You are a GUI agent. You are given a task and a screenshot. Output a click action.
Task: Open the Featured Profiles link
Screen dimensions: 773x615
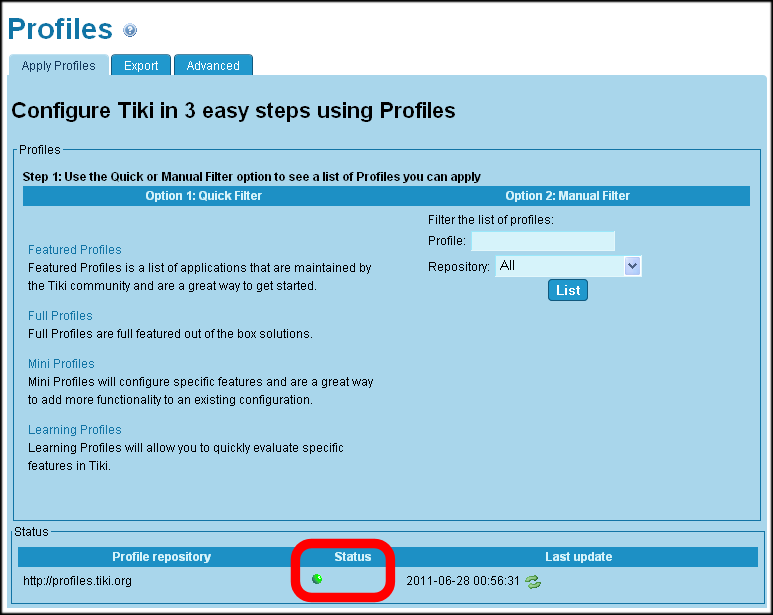[x=75, y=250]
